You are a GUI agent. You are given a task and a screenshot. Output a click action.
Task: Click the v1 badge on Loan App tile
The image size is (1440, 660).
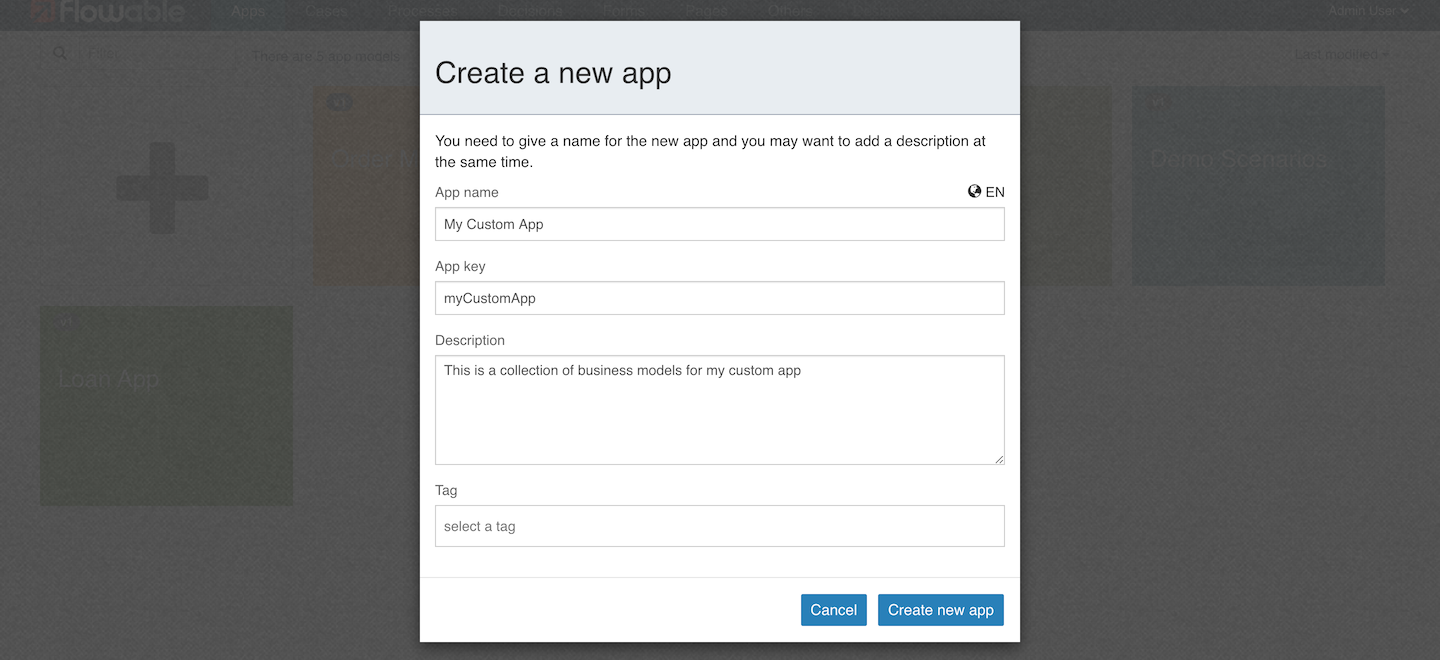click(66, 322)
